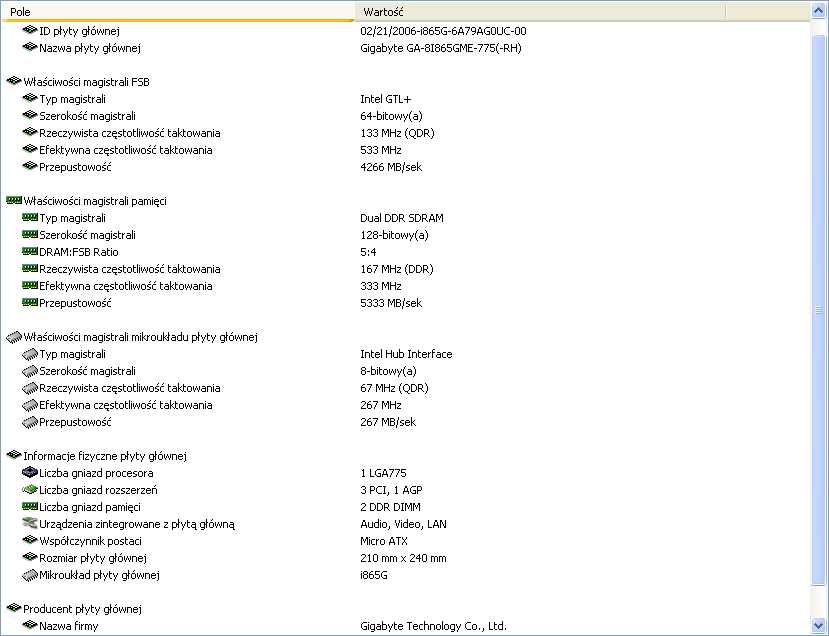Click chip icon for Mikroukład płyty głównej

pyautogui.click(x=30, y=575)
